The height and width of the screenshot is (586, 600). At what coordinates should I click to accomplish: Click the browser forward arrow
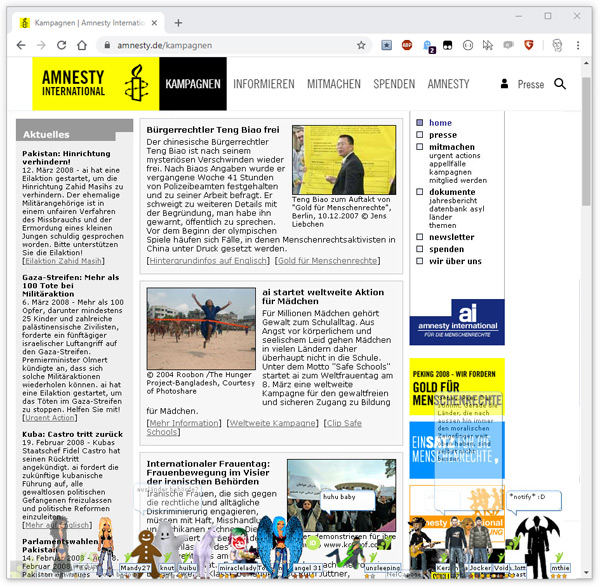tap(41, 46)
